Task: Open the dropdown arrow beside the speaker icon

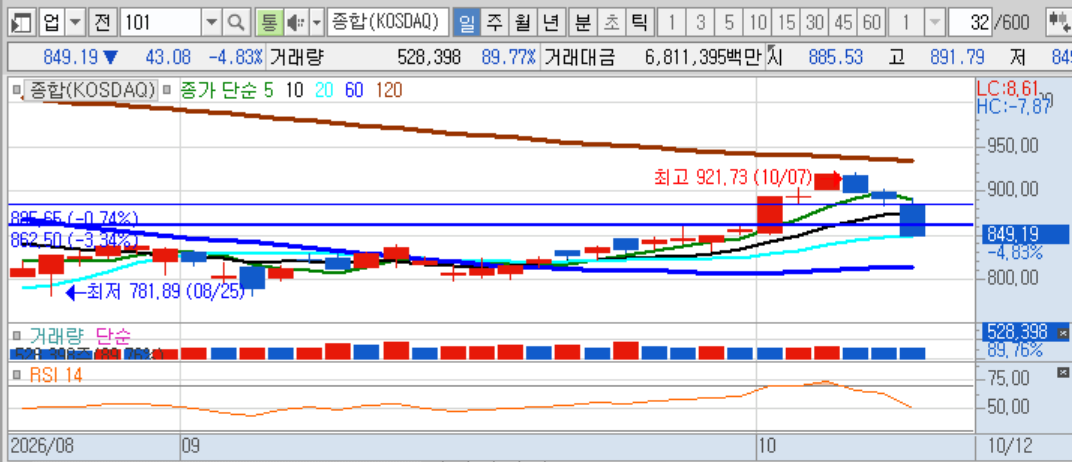Action: [x=316, y=23]
